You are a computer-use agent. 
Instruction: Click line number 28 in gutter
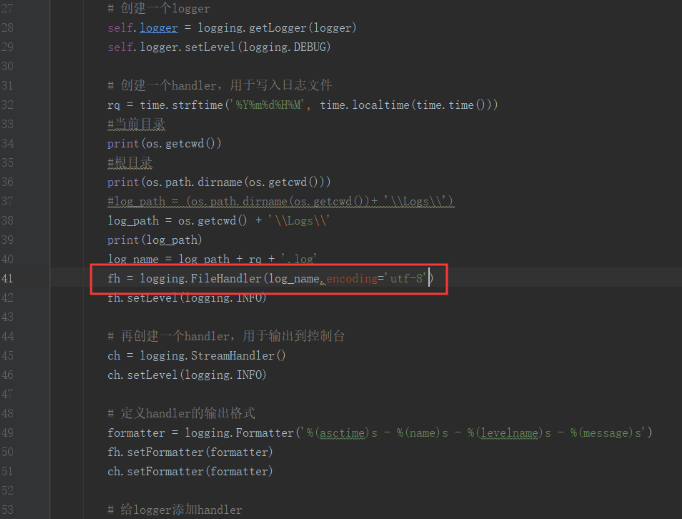(7, 28)
